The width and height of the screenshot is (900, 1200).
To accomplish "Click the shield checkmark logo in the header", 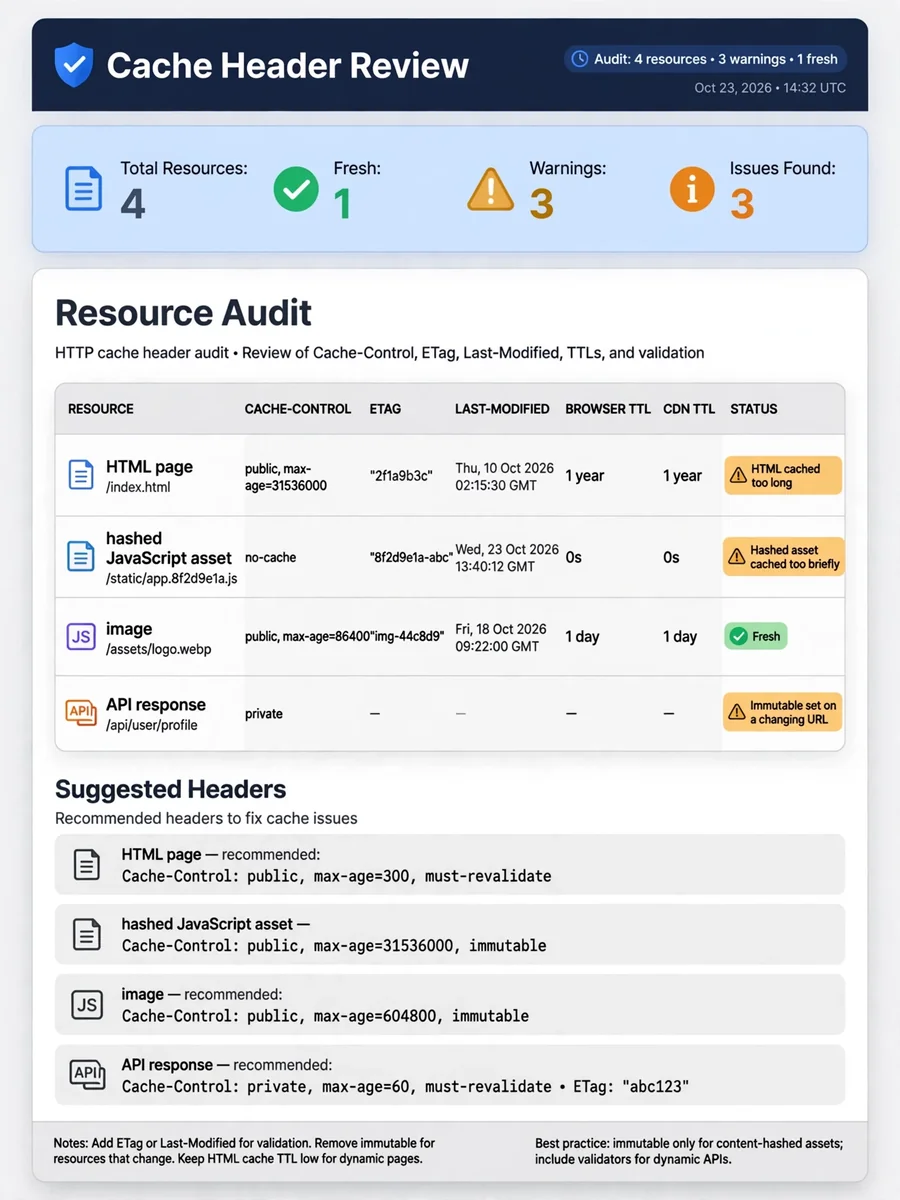I will 72,65.
